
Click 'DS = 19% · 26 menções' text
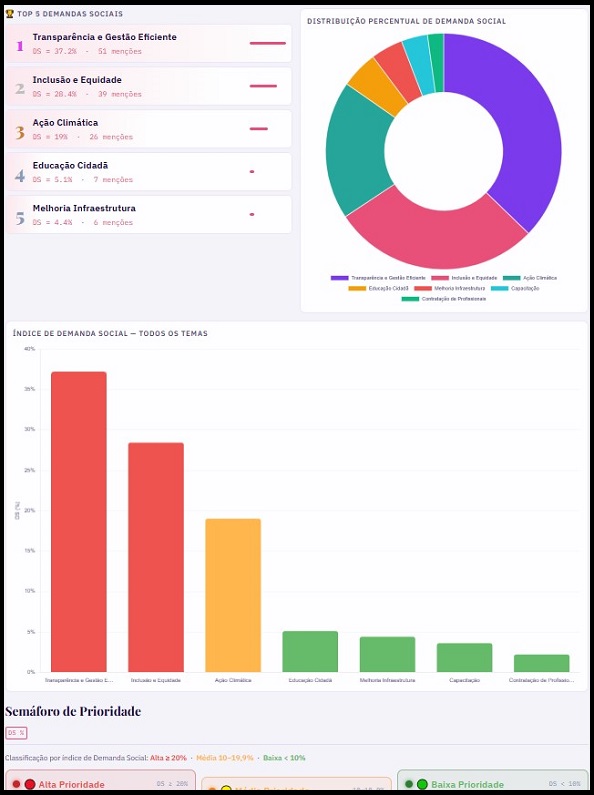83,137
